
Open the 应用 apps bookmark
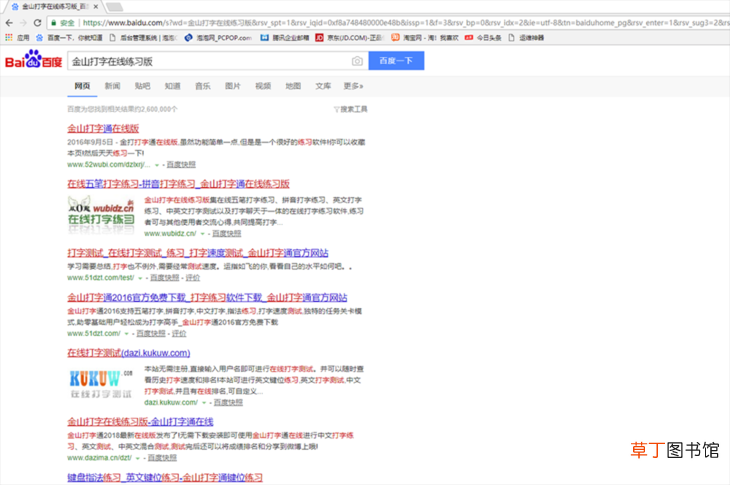pyautogui.click(x=17, y=38)
